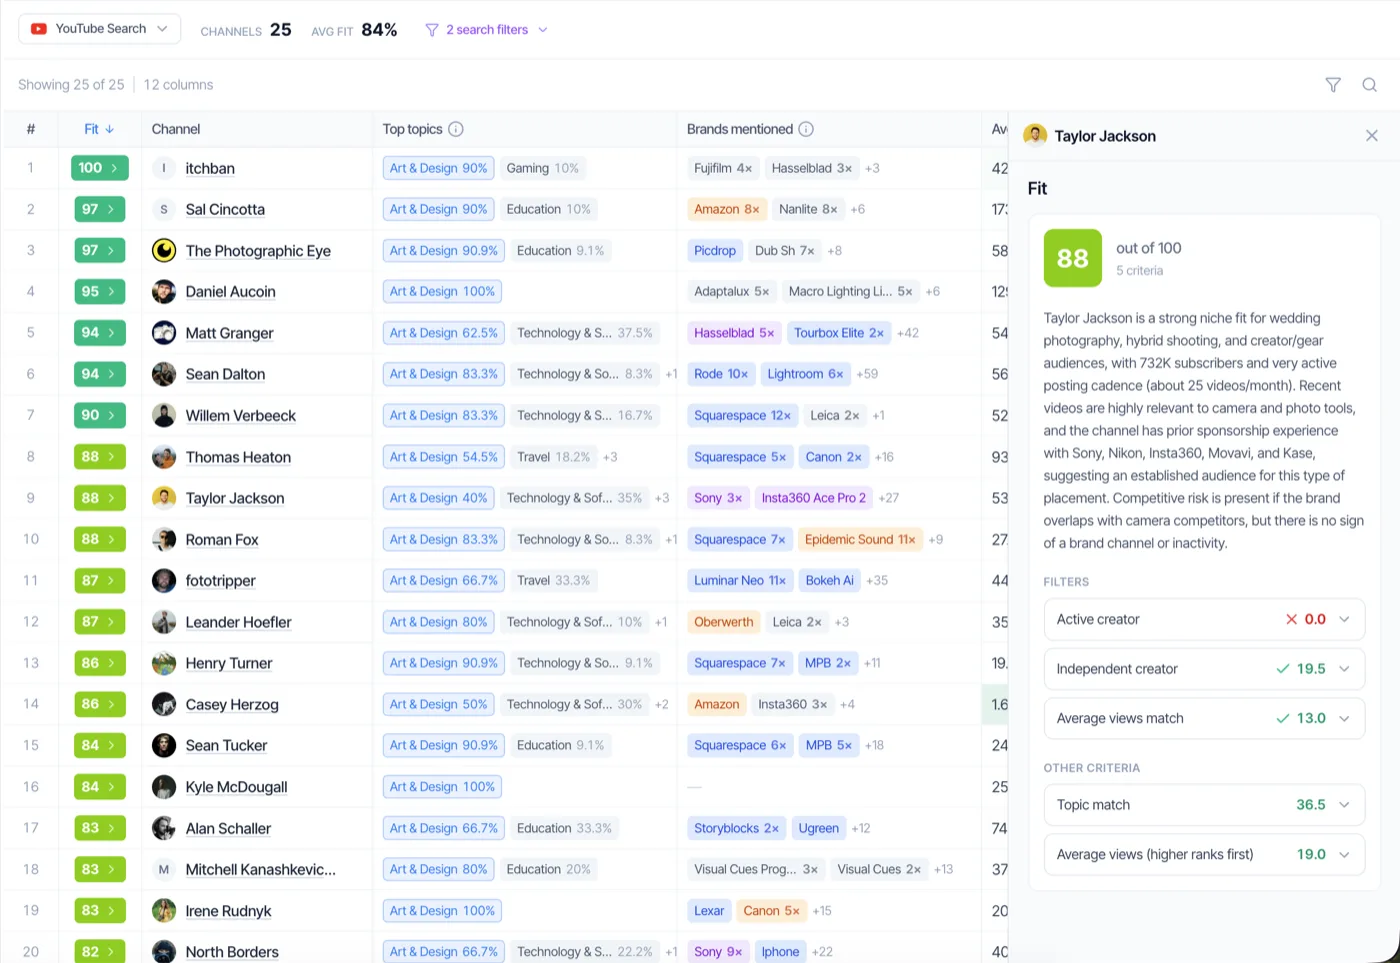Click Oberwerth brand tag for Leander Hoefler
Viewport: 1400px width, 963px height.
[724, 622]
